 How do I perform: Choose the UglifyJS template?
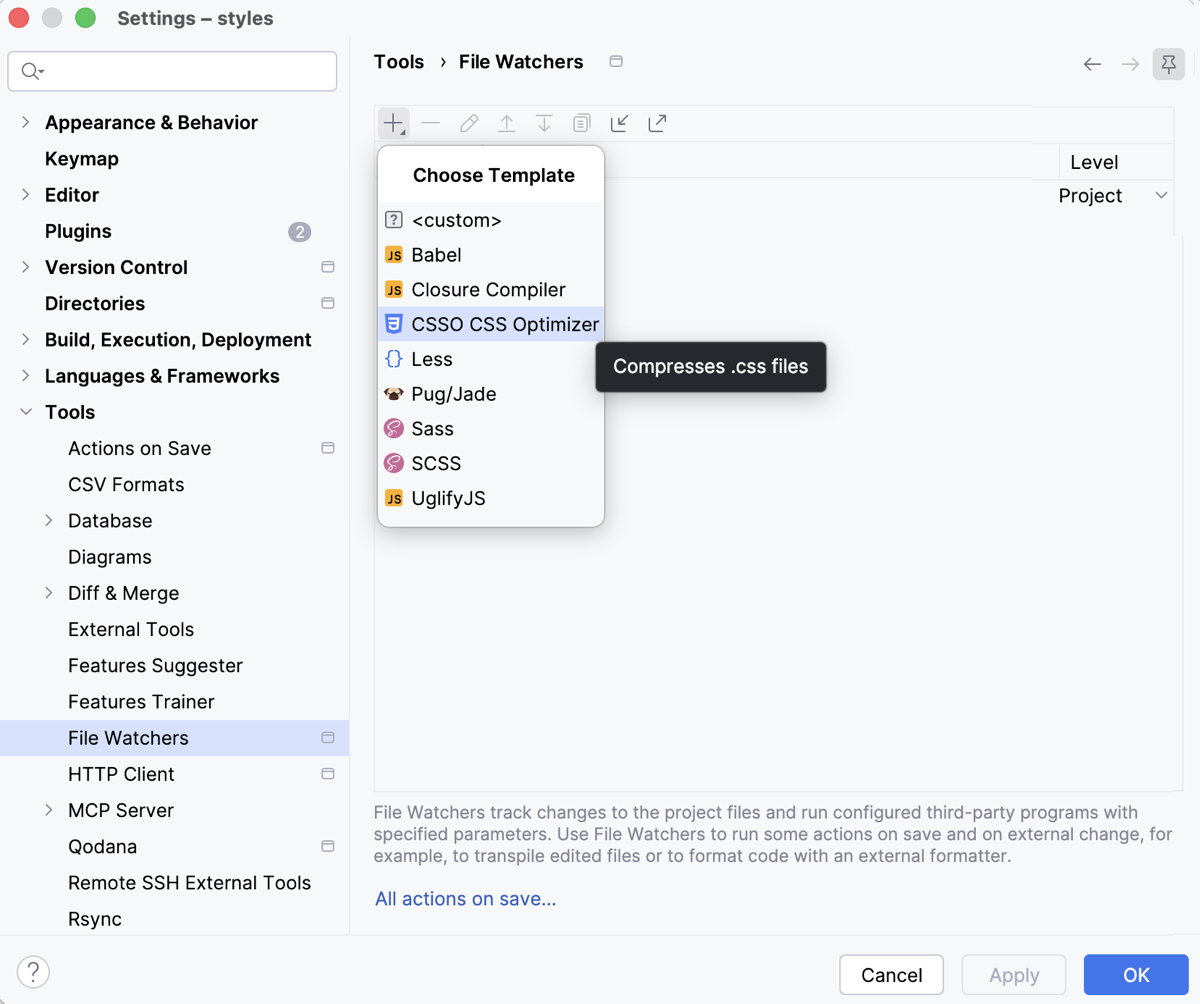[x=491, y=498]
